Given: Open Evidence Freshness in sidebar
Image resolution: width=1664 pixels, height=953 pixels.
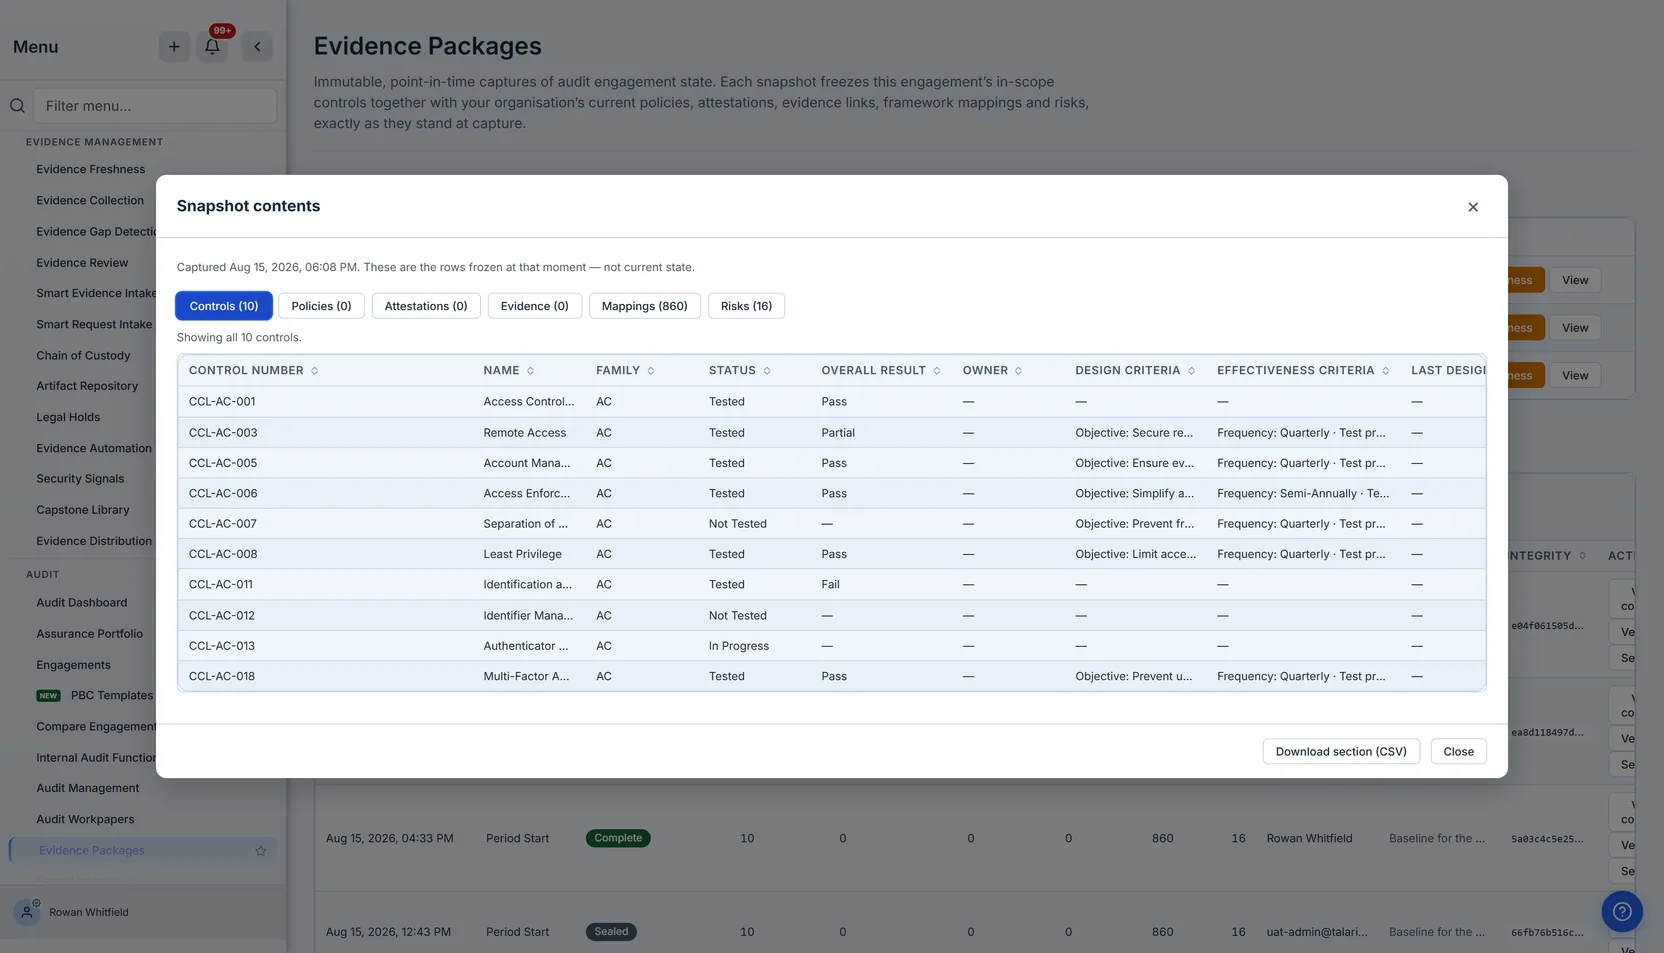Looking at the screenshot, I should 91,169.
